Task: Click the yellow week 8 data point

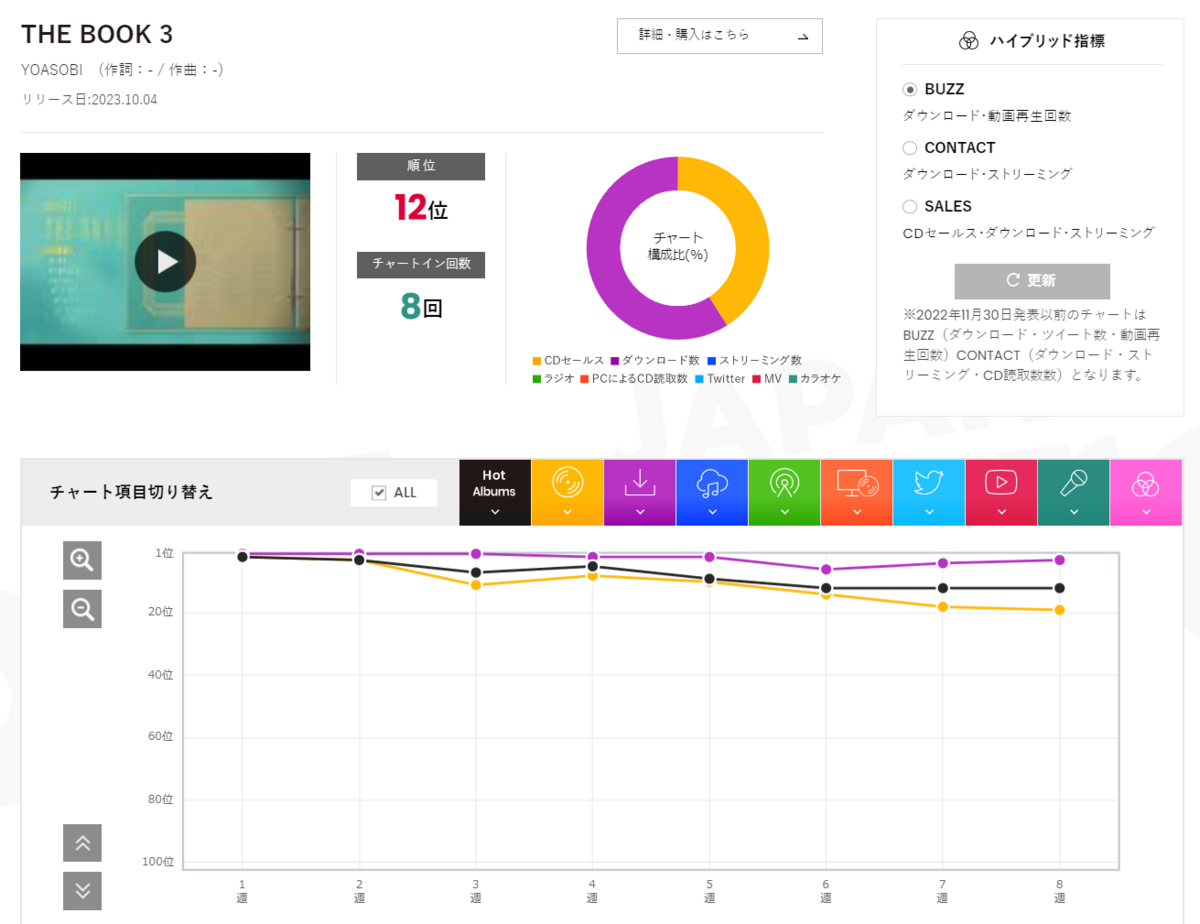Action: (x=1059, y=610)
